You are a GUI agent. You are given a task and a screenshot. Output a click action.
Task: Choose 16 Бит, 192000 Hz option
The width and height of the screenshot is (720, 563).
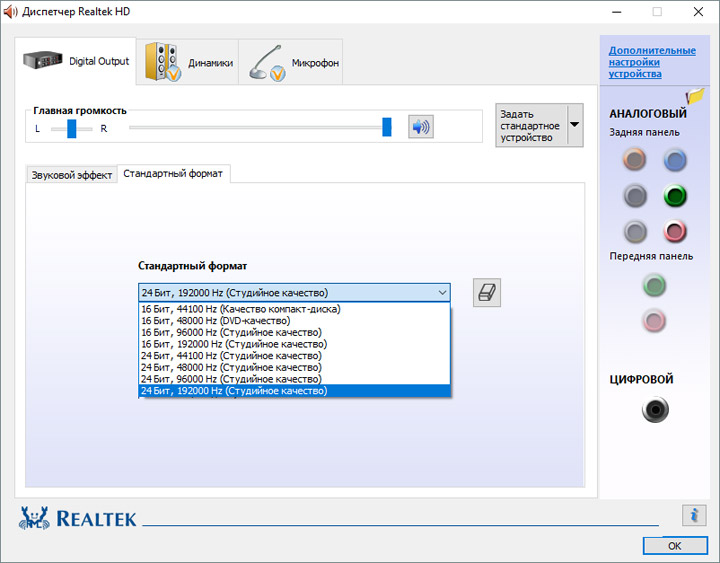click(x=294, y=344)
